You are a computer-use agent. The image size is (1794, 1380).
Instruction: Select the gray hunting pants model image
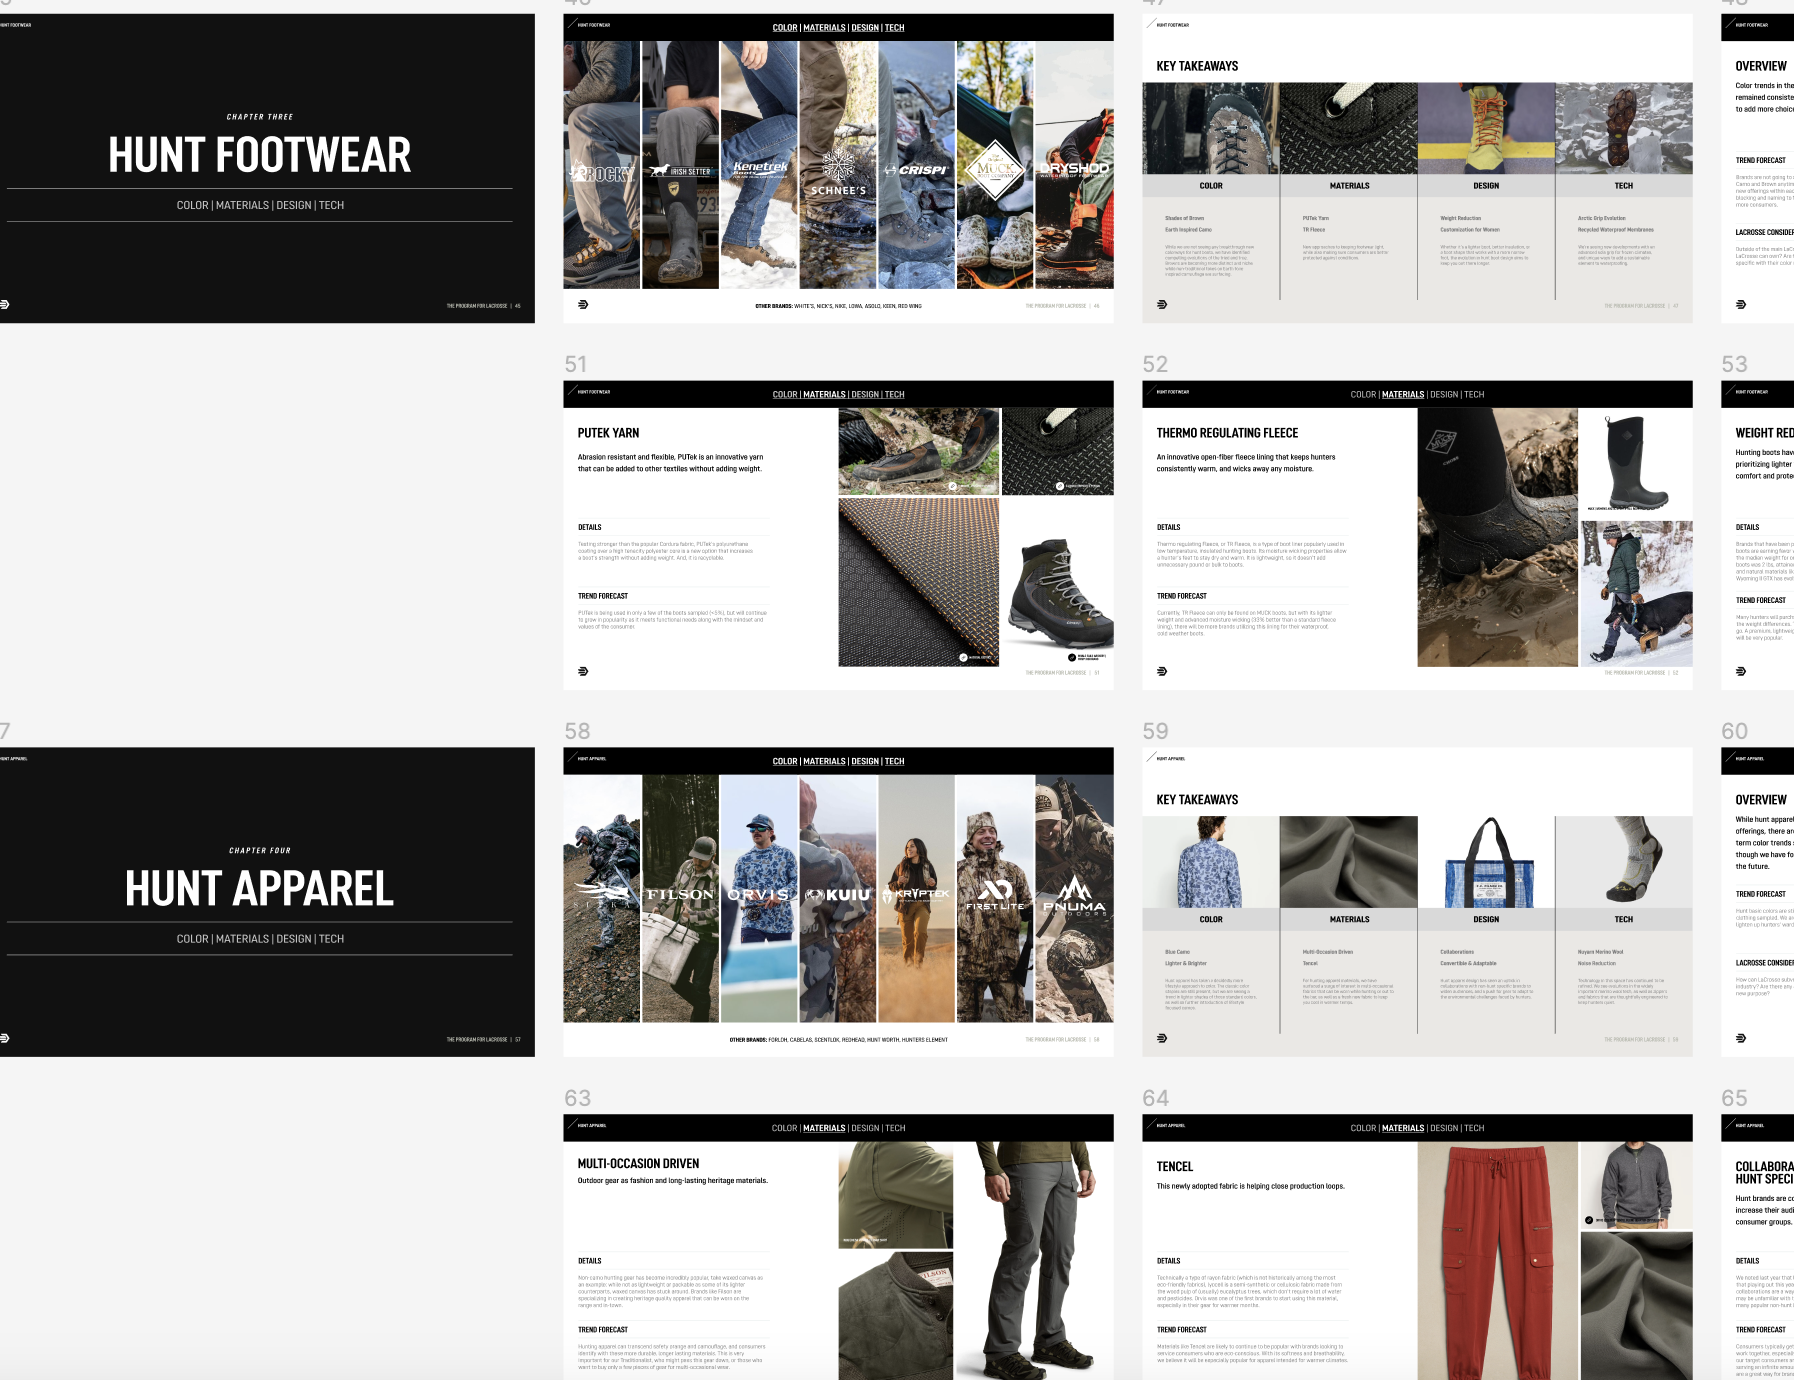[x=1034, y=1262]
